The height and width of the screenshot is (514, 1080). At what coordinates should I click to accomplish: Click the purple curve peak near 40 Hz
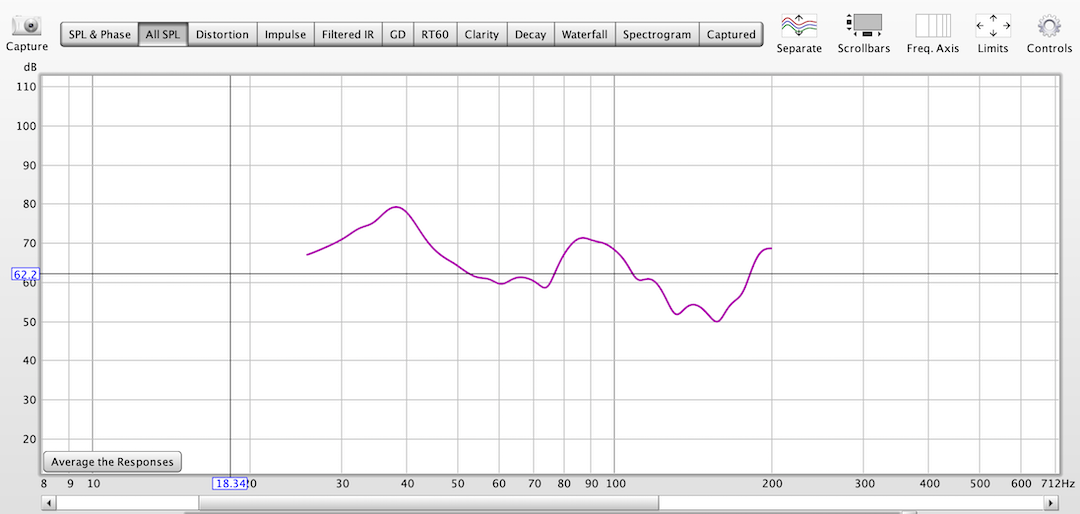(397, 207)
